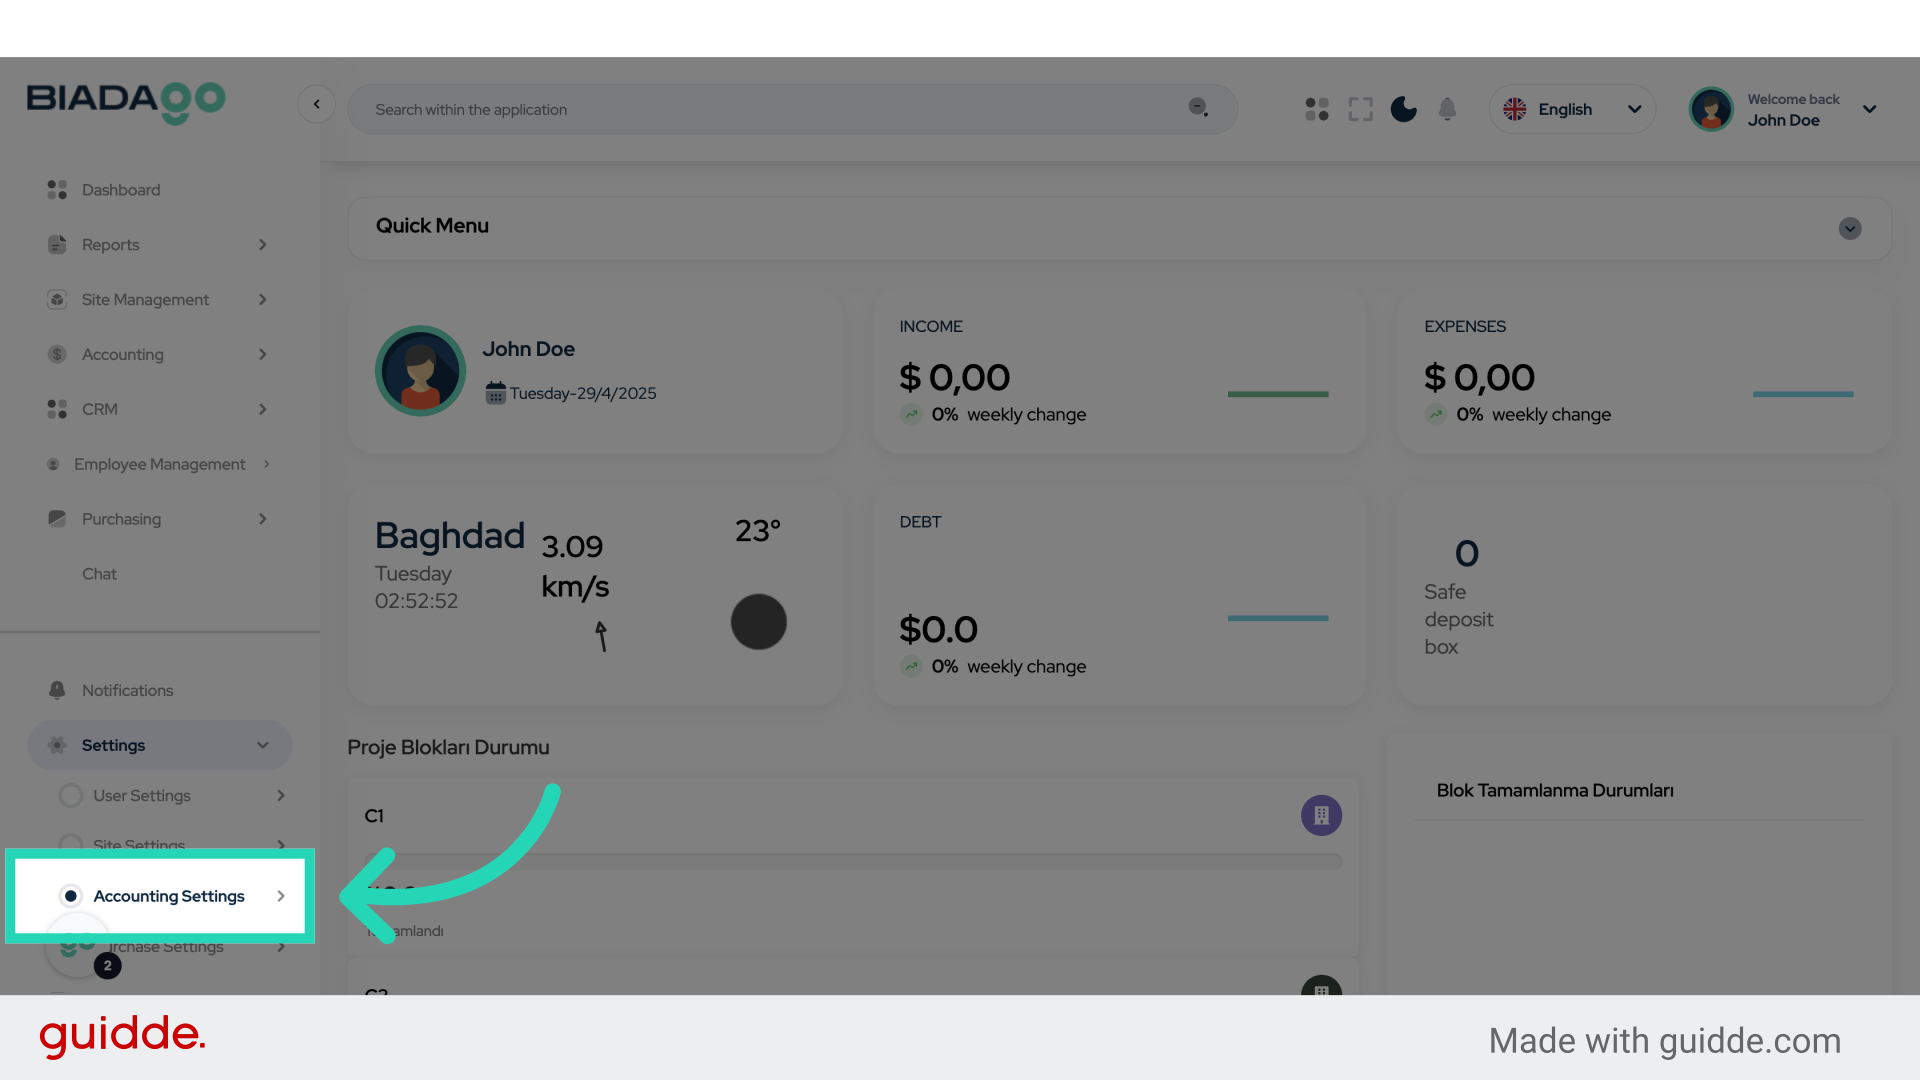Select the User Settings radio button
Screen dimensions: 1920x1080
tap(71, 795)
